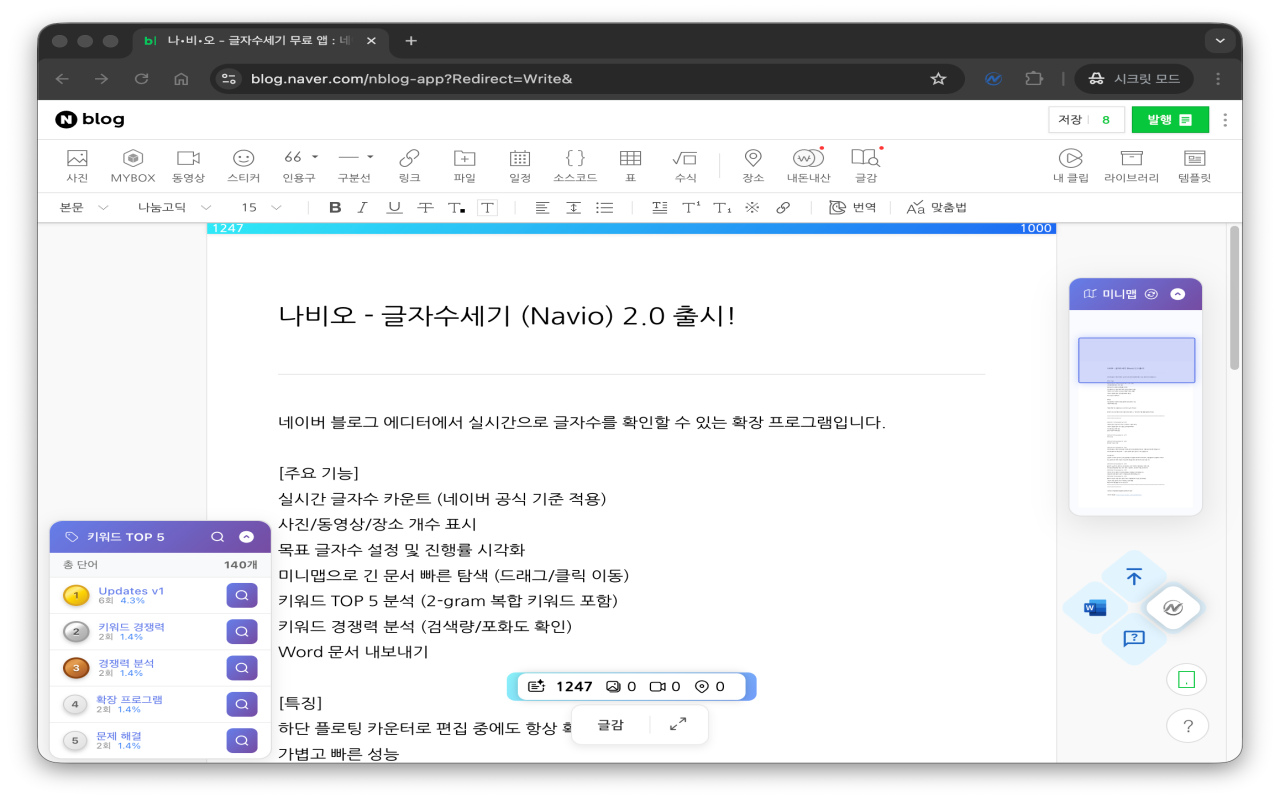
Task: Attach a file with 파일 icon
Action: click(464, 165)
